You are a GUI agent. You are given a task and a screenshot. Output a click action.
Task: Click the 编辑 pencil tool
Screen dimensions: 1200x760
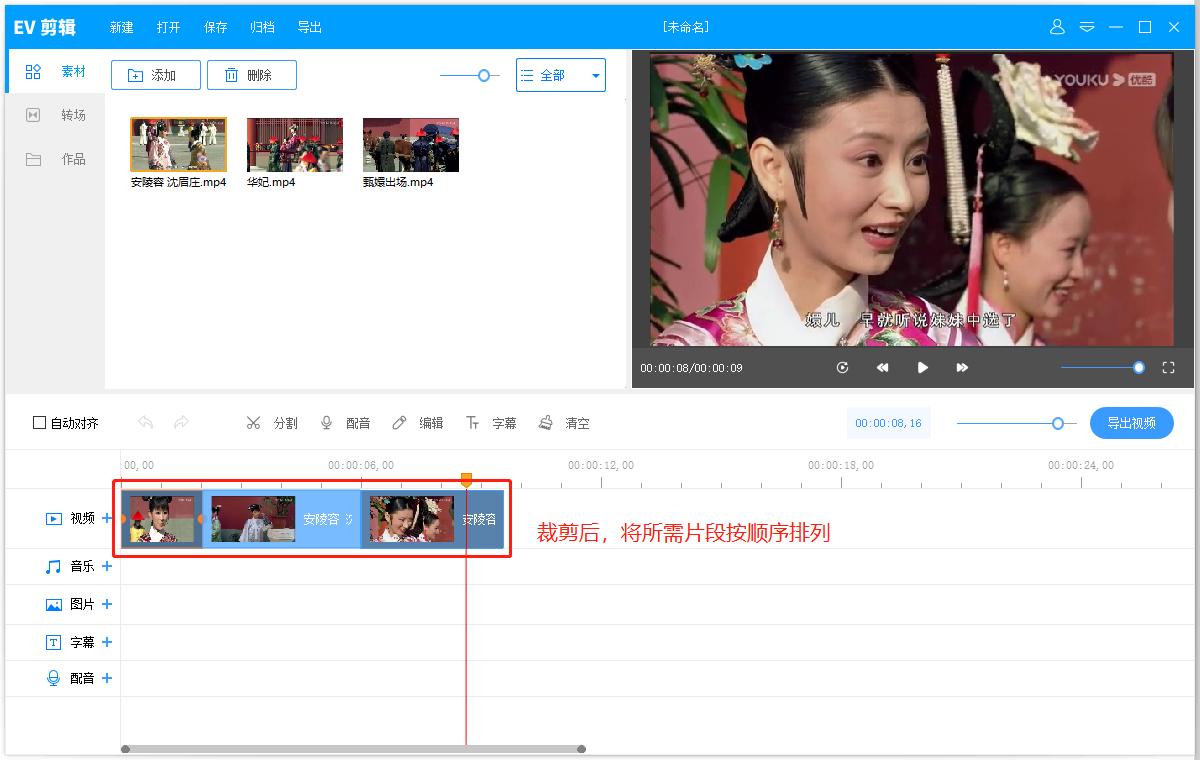(x=418, y=423)
